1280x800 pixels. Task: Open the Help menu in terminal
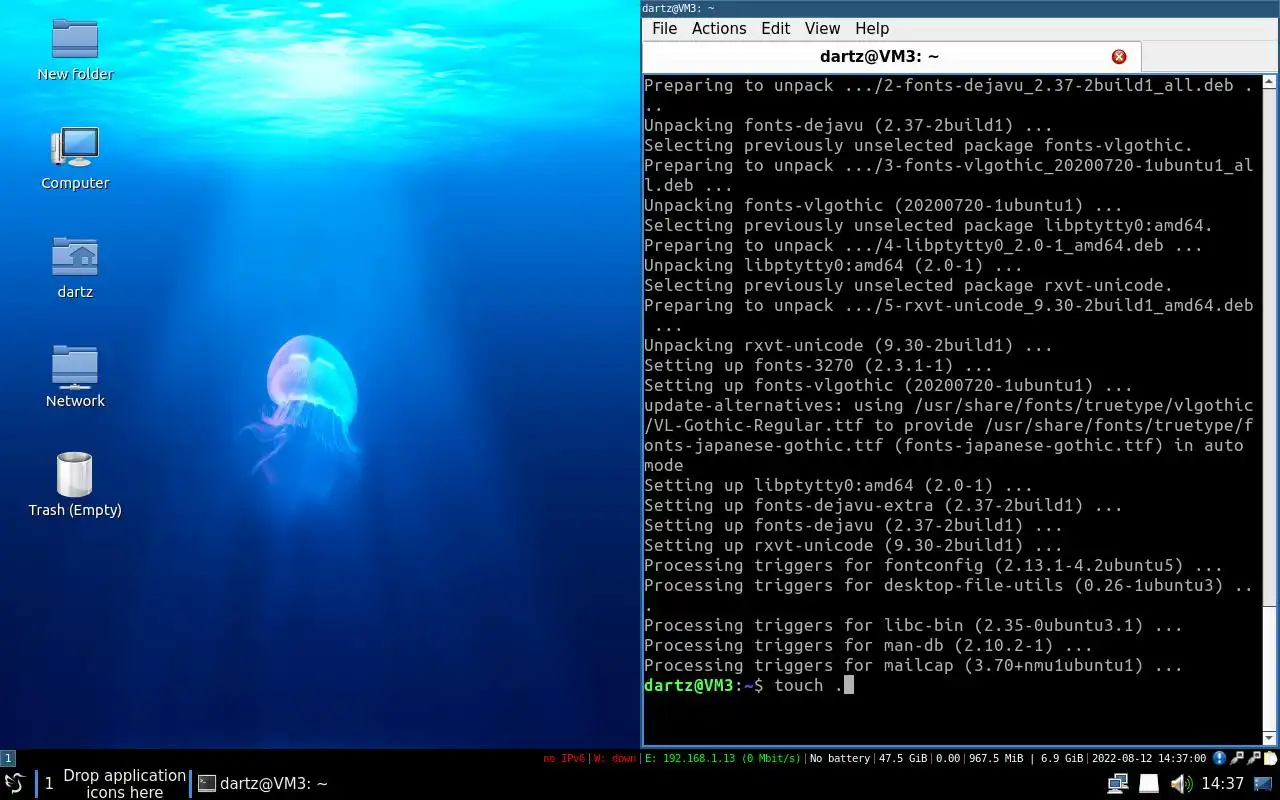[872, 28]
